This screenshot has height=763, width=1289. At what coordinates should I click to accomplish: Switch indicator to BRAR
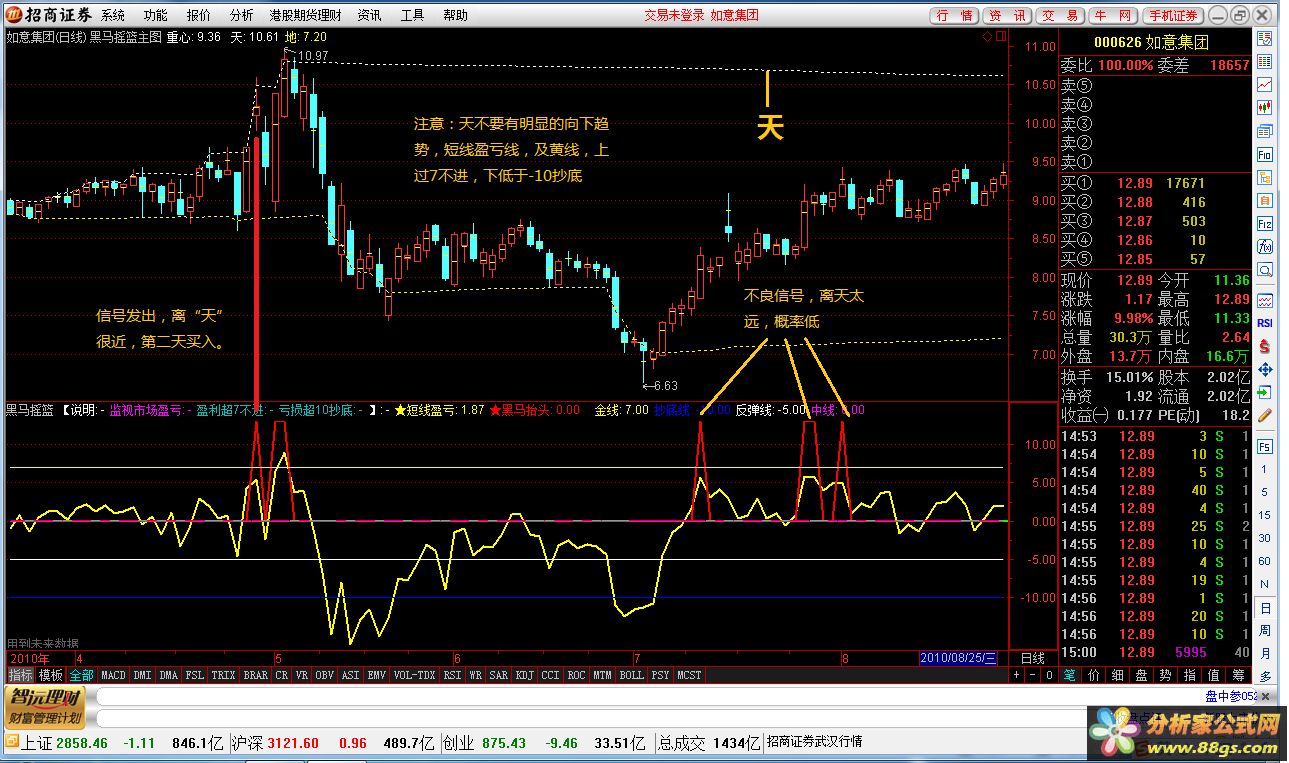(x=256, y=675)
